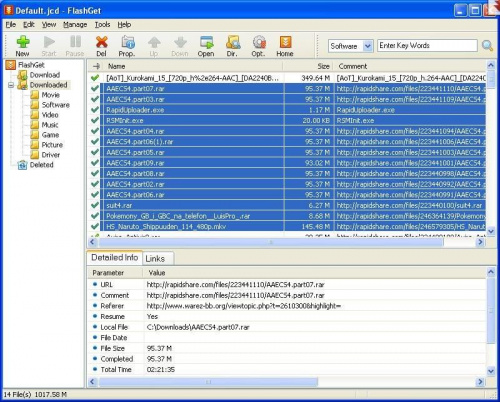Click the detail pane vertical scrollbar thumb
The width and height of the screenshot is (500, 402).
click(491, 311)
